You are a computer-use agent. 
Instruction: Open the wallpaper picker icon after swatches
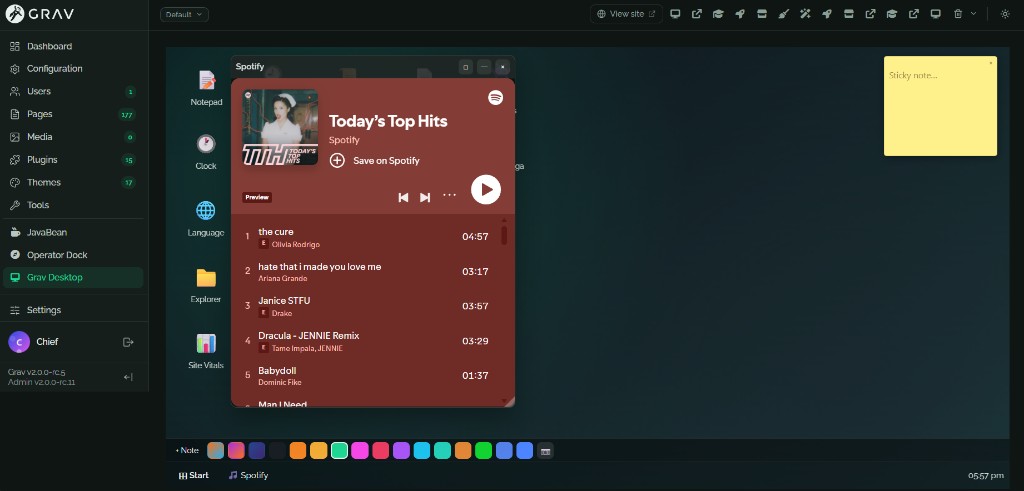545,451
